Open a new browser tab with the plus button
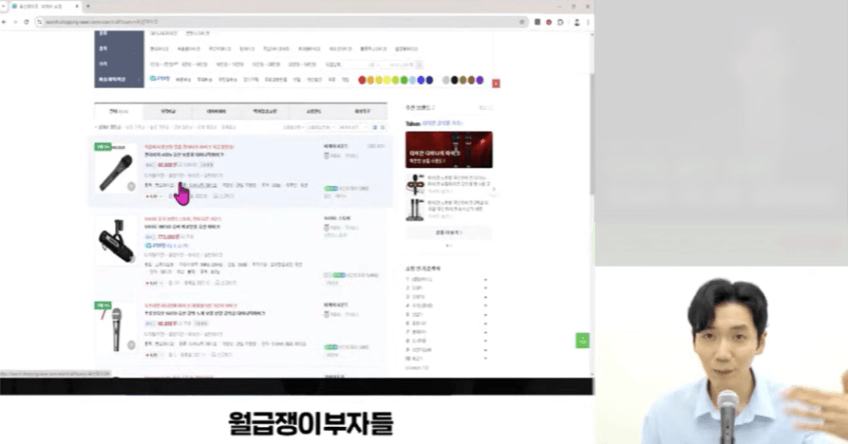This screenshot has width=848, height=444. 88,6
